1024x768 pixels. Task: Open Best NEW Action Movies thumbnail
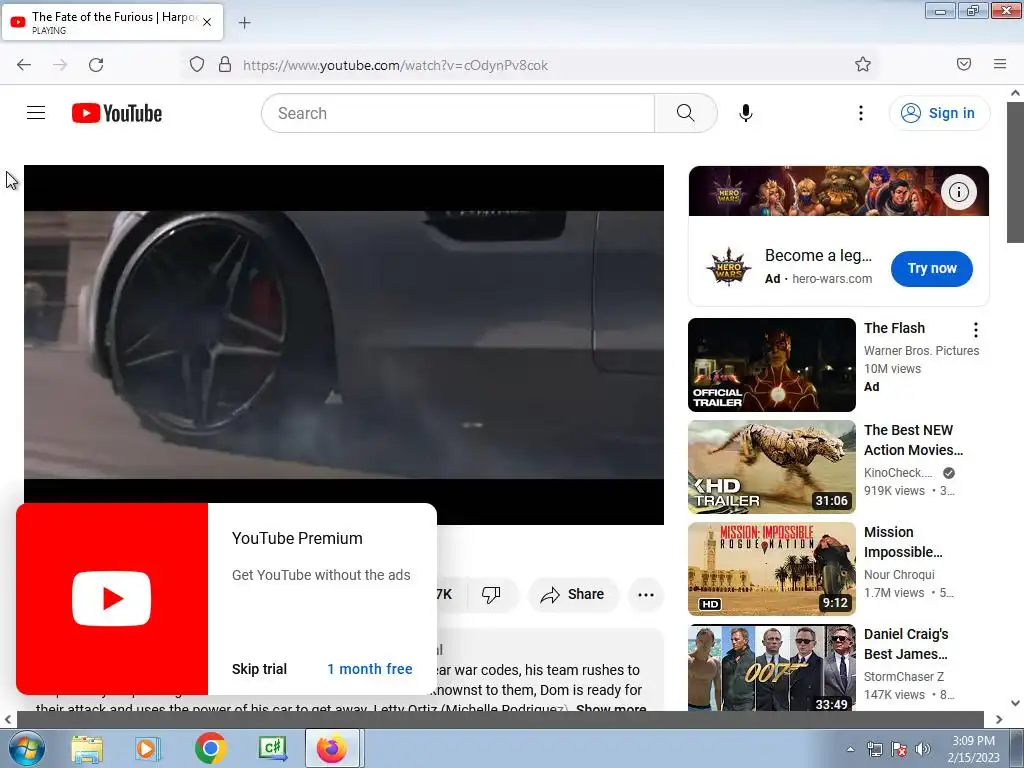[772, 467]
